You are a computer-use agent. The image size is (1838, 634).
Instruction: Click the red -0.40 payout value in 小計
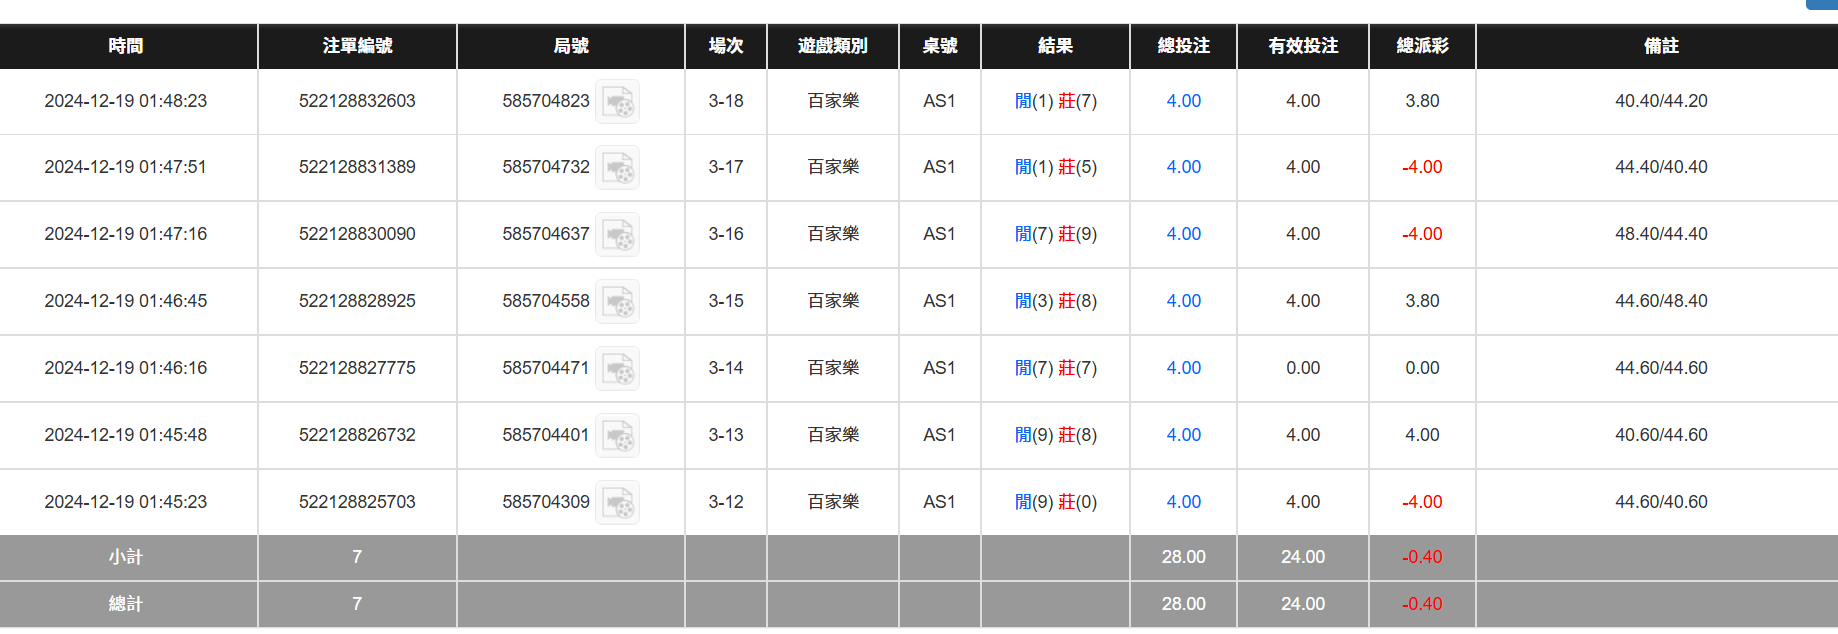[1421, 557]
